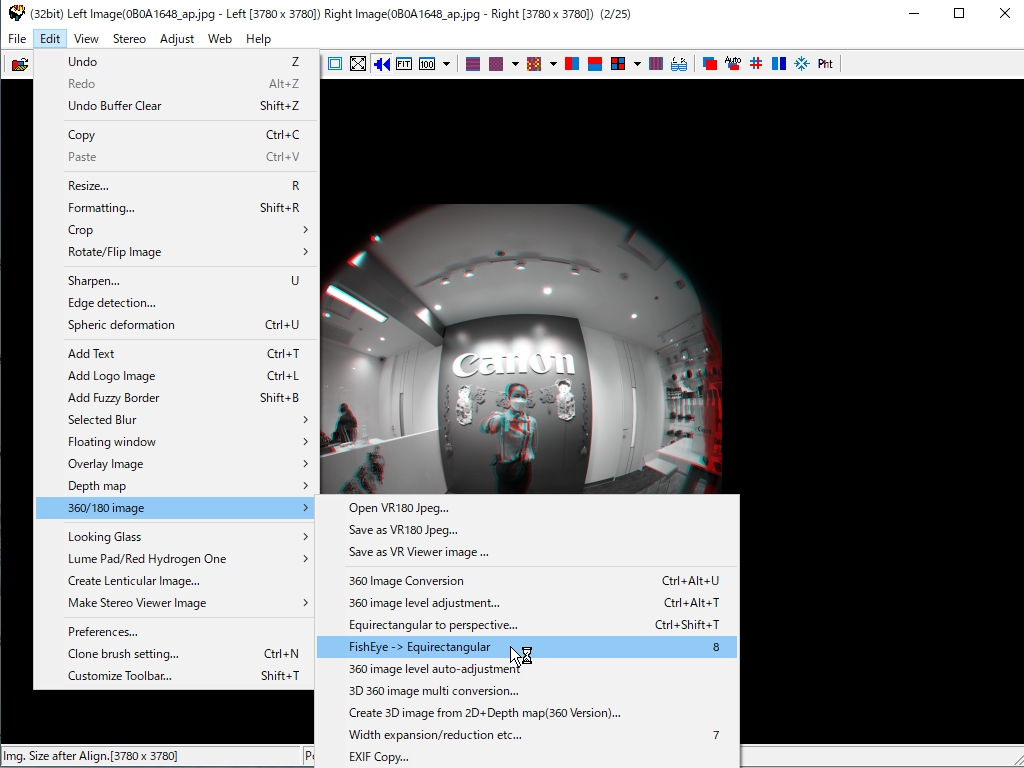Choose Copy in the Edit menu
The image size is (1024, 768).
click(x=176, y=135)
